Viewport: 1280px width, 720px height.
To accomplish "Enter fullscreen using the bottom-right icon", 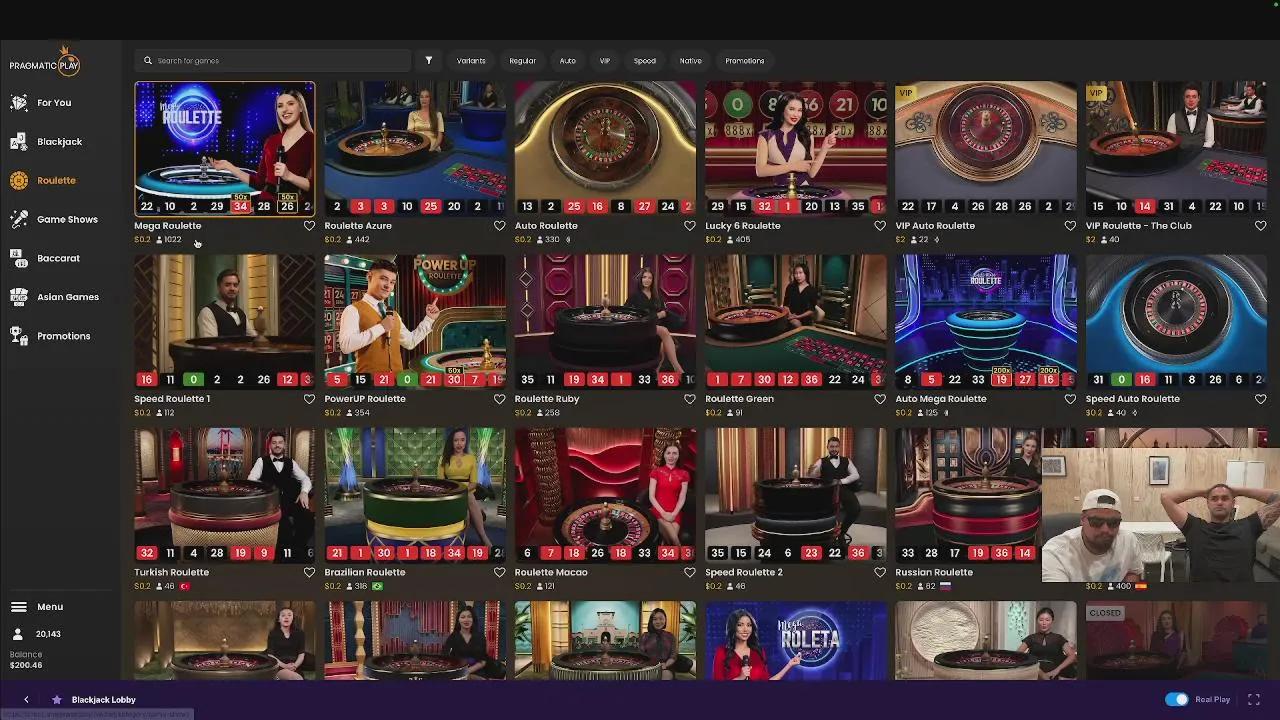I will coord(1254,700).
